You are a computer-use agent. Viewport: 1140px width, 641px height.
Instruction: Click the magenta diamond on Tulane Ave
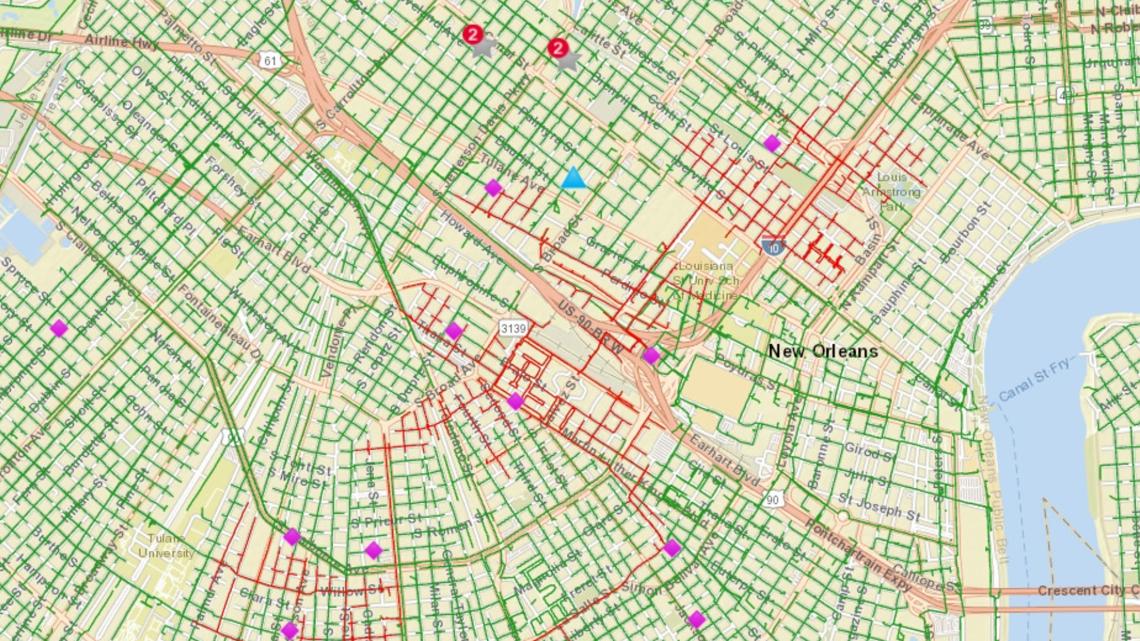click(493, 188)
